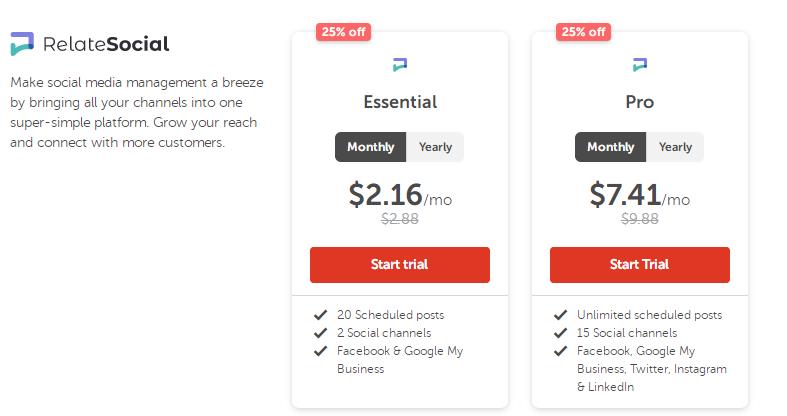Screen dimensions: 787x416
Task: Click the RelateSocial logo icon
Action: click(22, 44)
